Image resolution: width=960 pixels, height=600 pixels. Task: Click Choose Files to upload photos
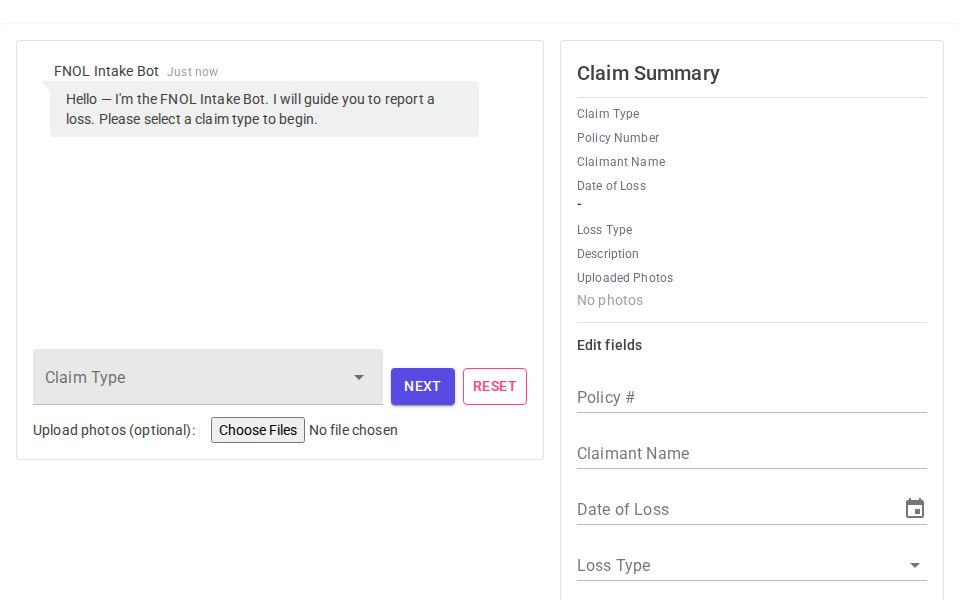tap(258, 430)
